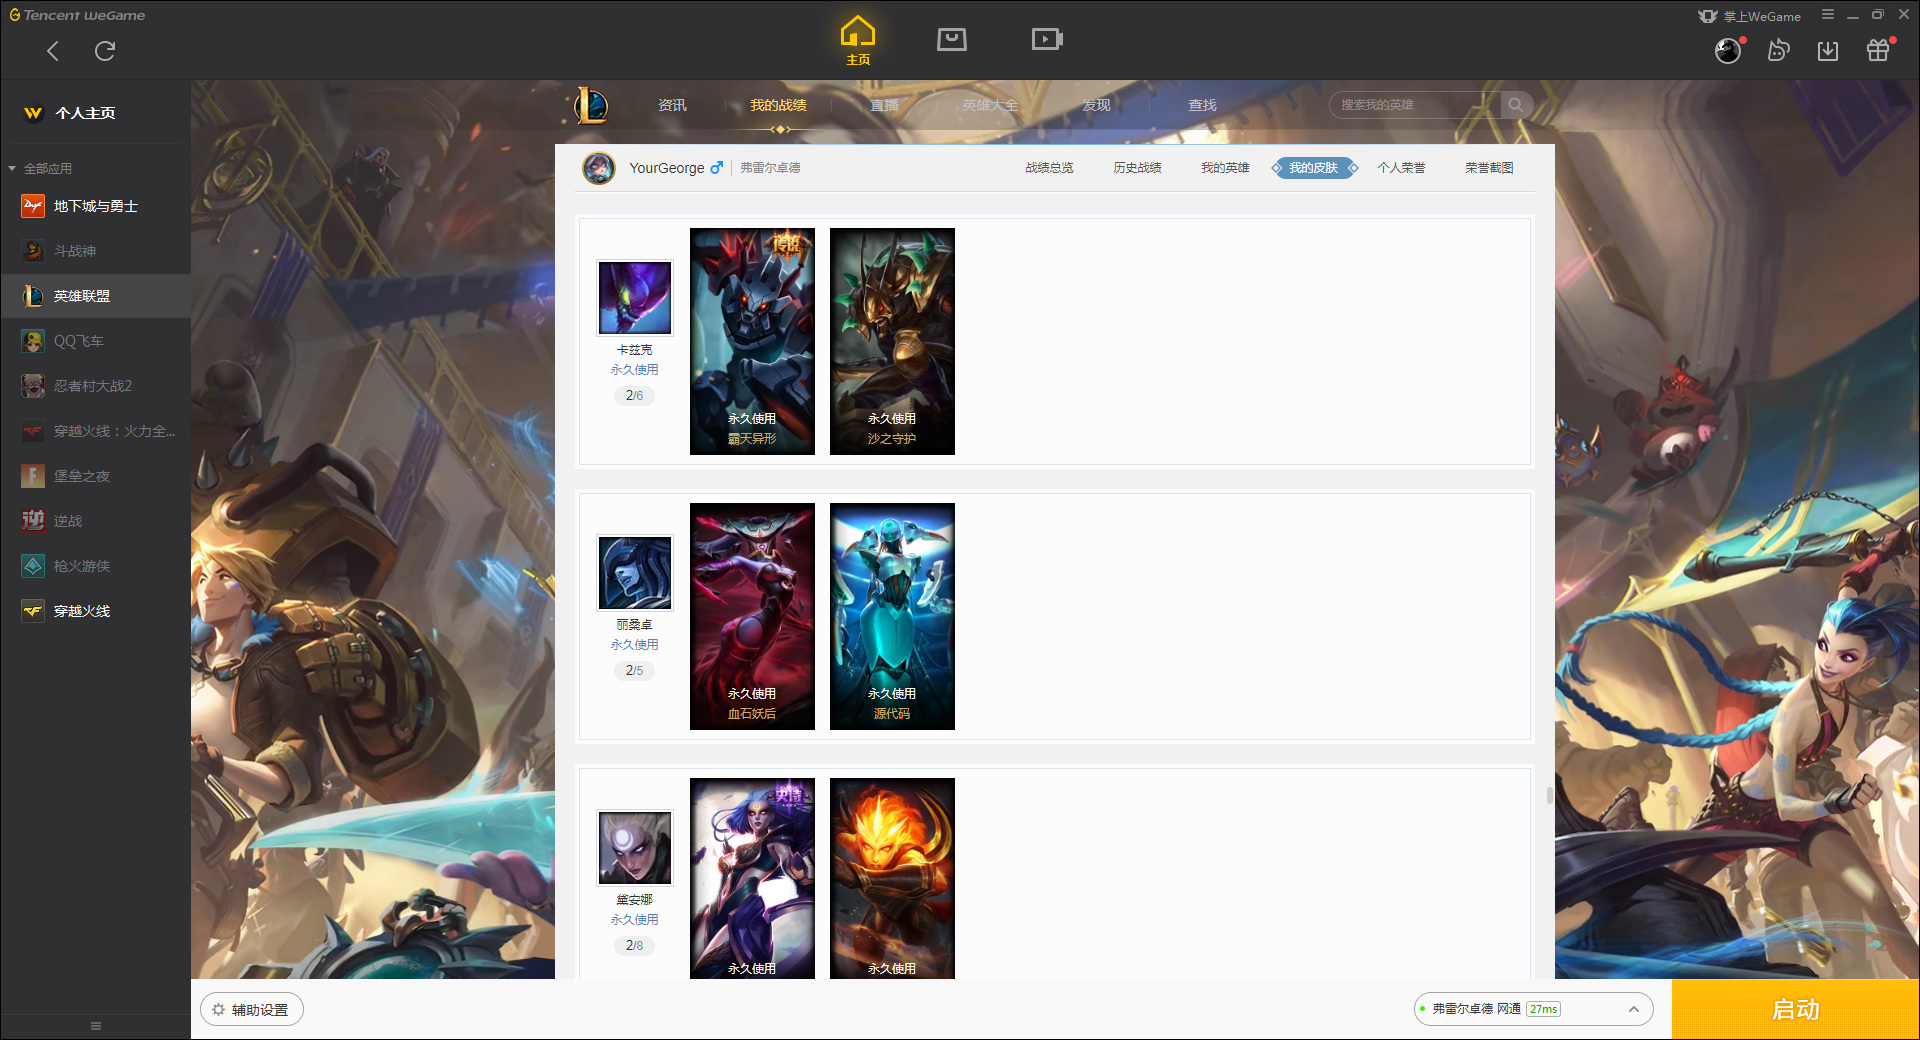Click the YourGeorge profile avatar

(x=599, y=168)
